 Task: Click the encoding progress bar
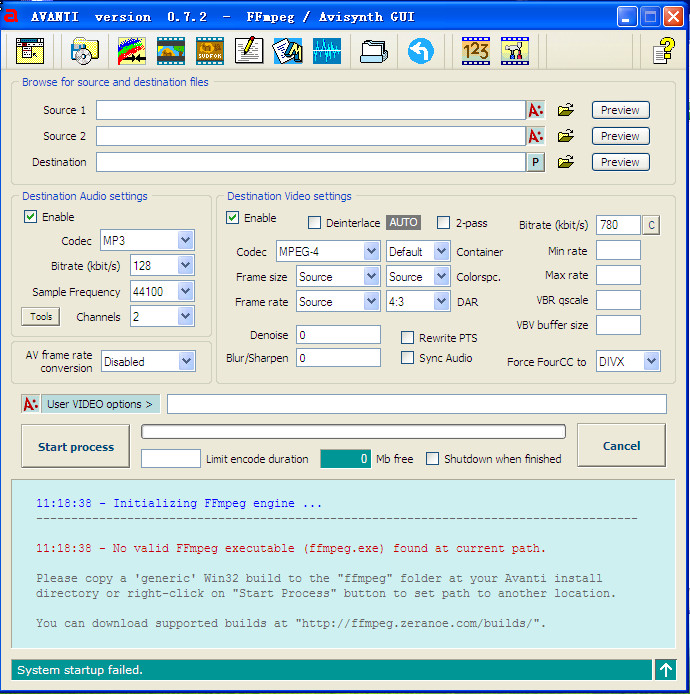[x=353, y=432]
